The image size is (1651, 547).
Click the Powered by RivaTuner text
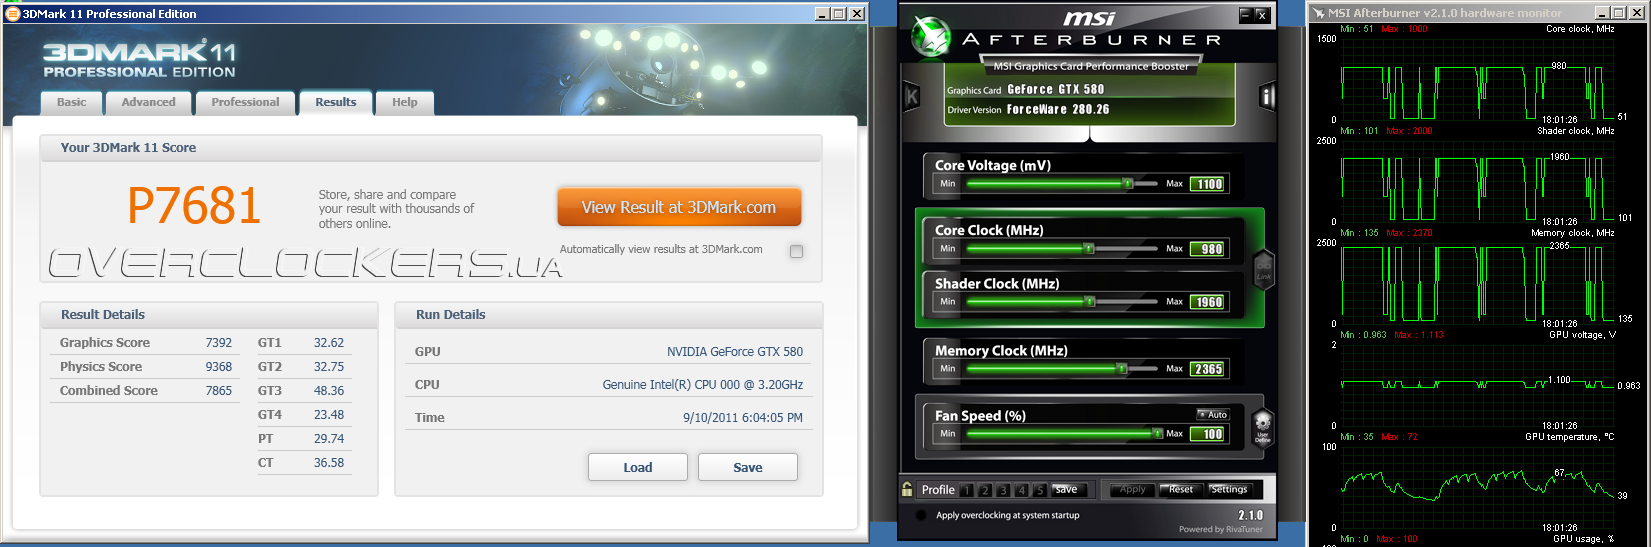[x=1221, y=529]
